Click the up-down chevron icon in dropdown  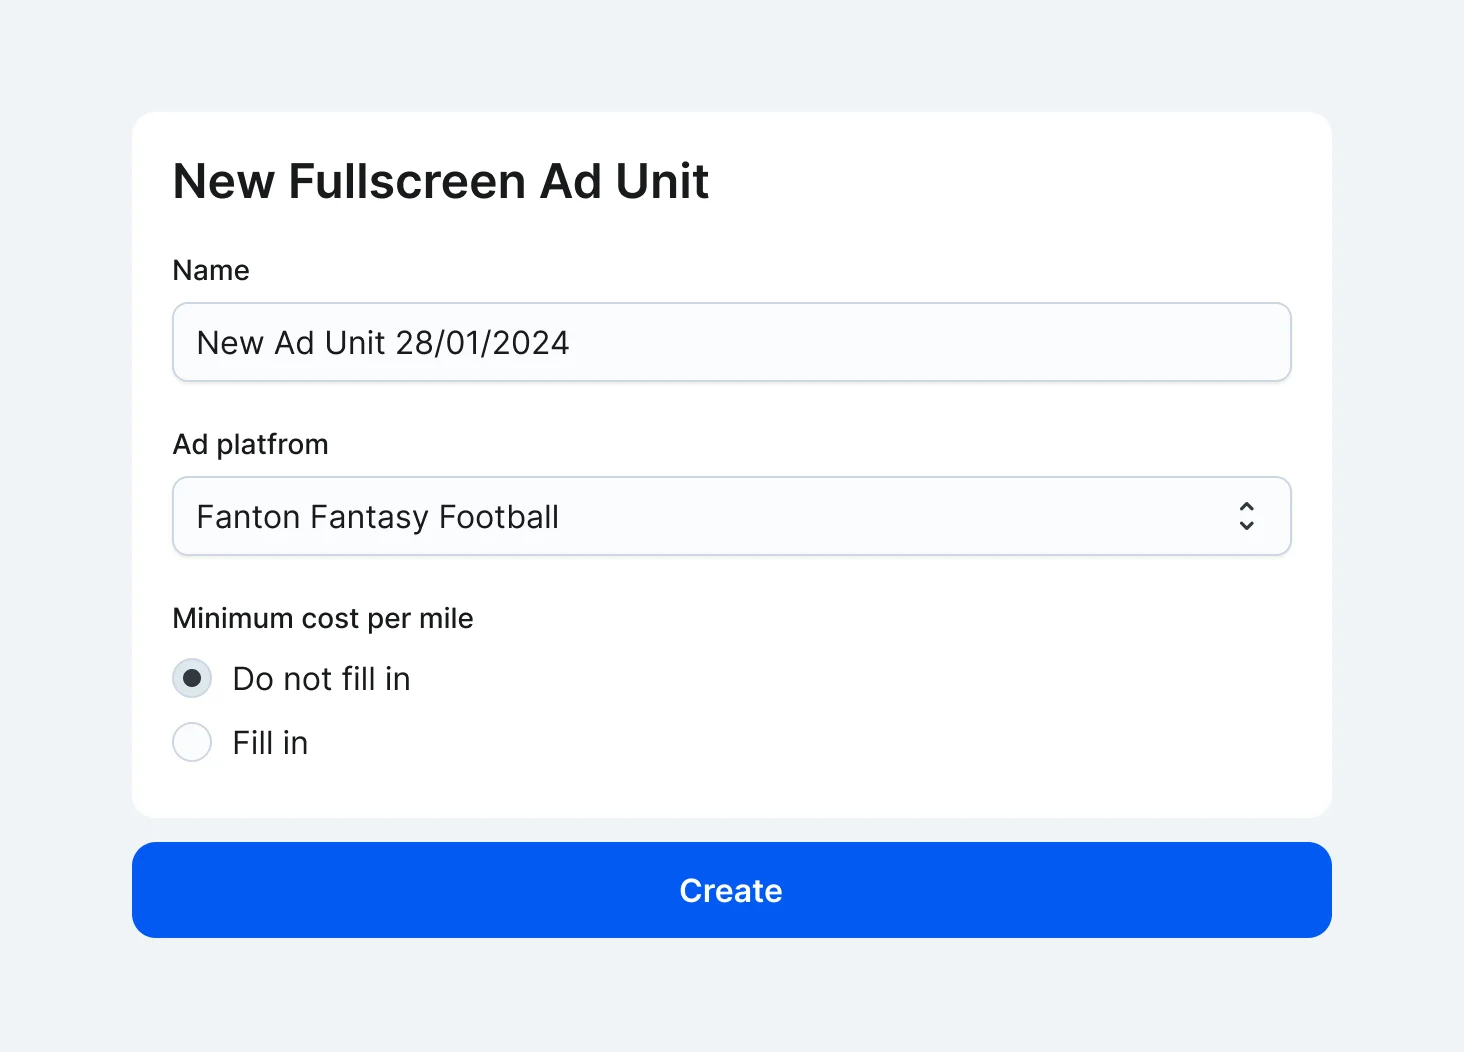(x=1246, y=516)
